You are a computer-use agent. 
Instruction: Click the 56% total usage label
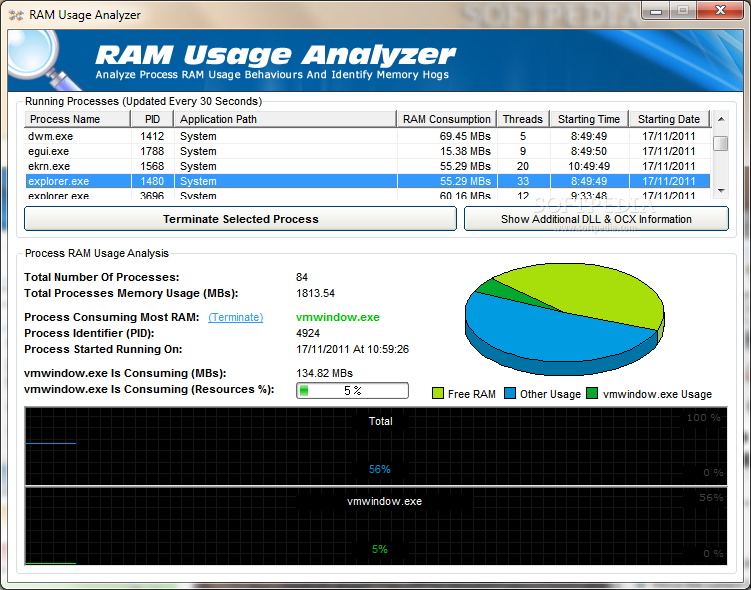pos(380,469)
